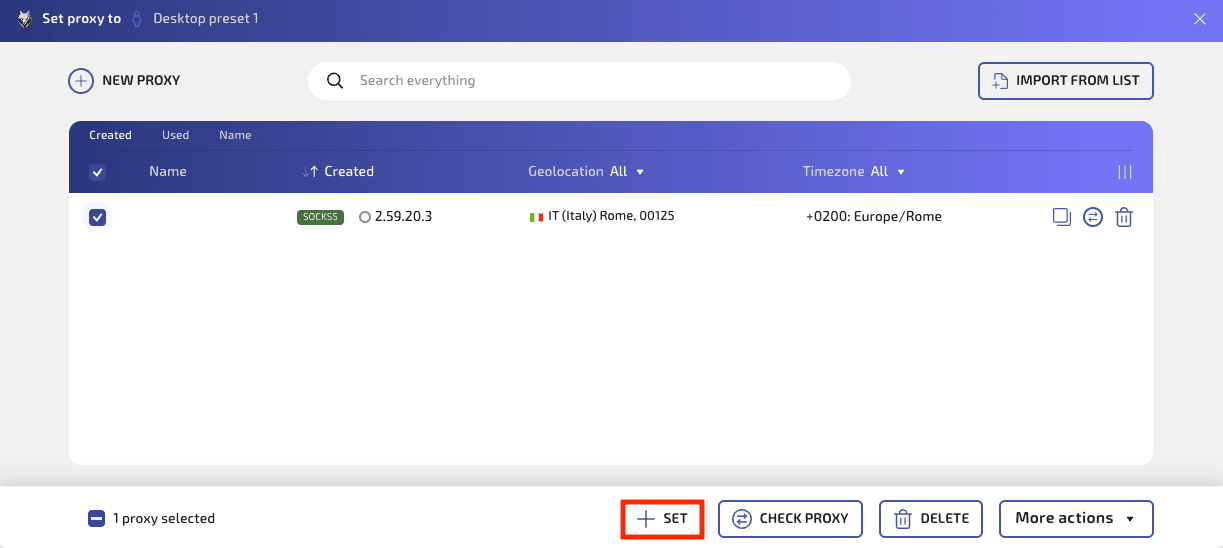1223x548 pixels.
Task: Uncheck the checkbox for proxy 2.59.20.3
Action: (98, 217)
